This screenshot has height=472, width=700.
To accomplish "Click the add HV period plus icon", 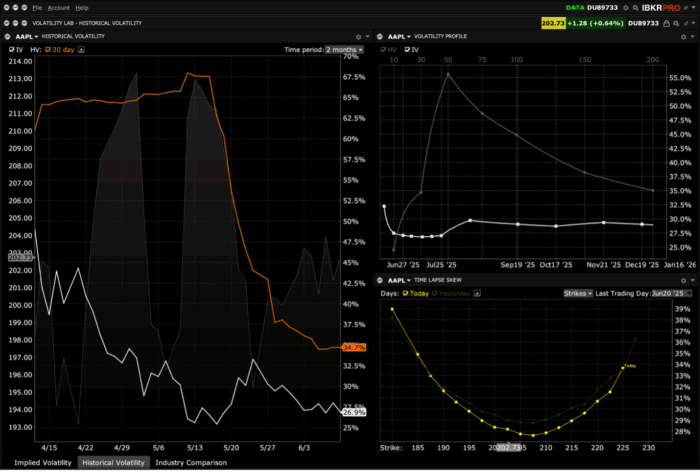I will click(x=81, y=50).
